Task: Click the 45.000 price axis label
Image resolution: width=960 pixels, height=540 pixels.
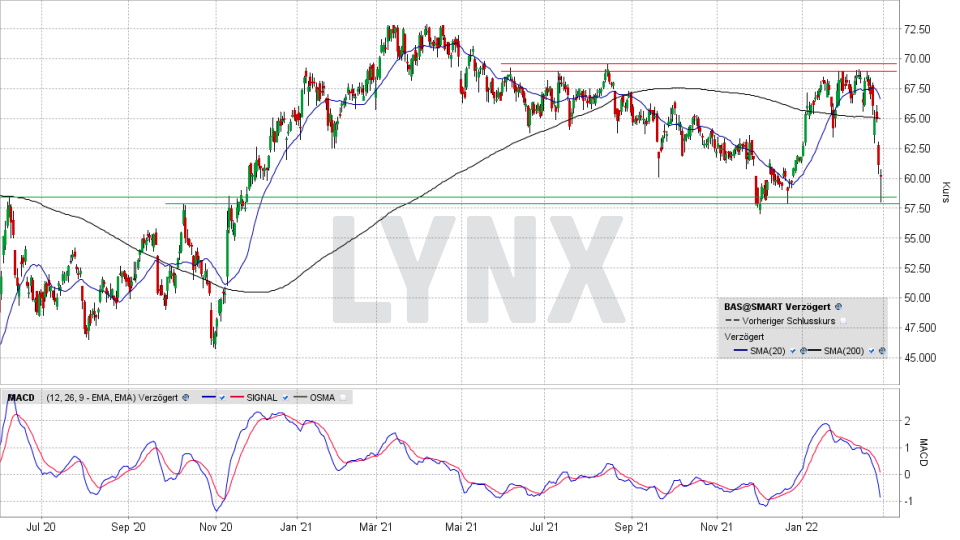Action: (x=920, y=358)
